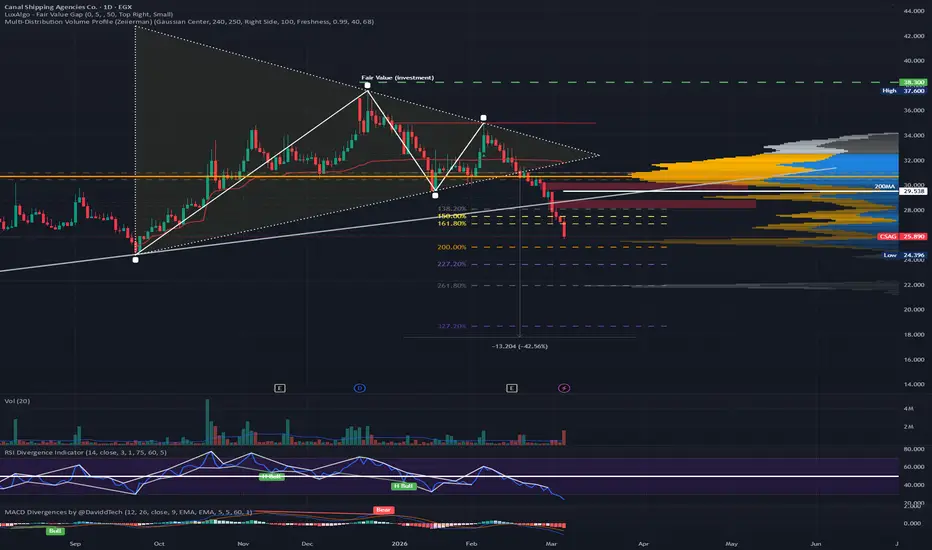Click the green 'Bull' MACD divergence tag
932x550 pixels.
tap(55, 530)
